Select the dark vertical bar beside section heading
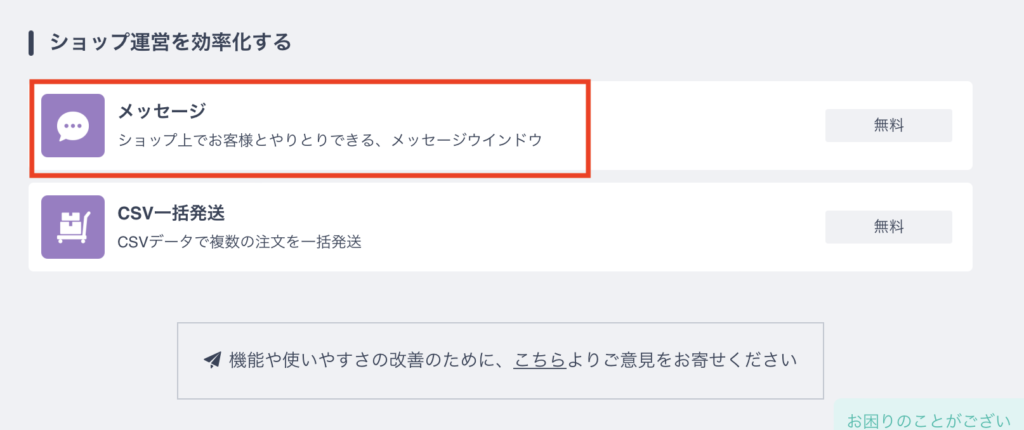Image resolution: width=1024 pixels, height=430 pixels. click(31, 43)
